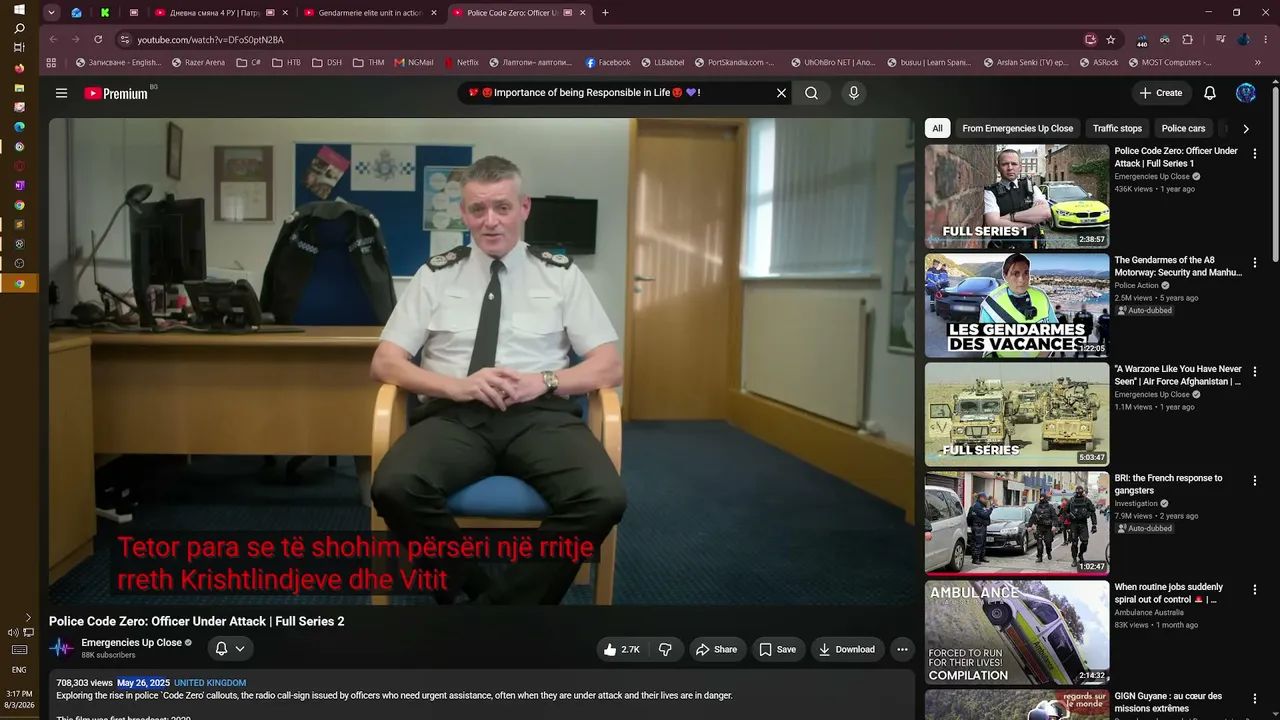The height and width of the screenshot is (720, 1280).
Task: Open the BRI French response thumbnail
Action: tap(1017, 523)
